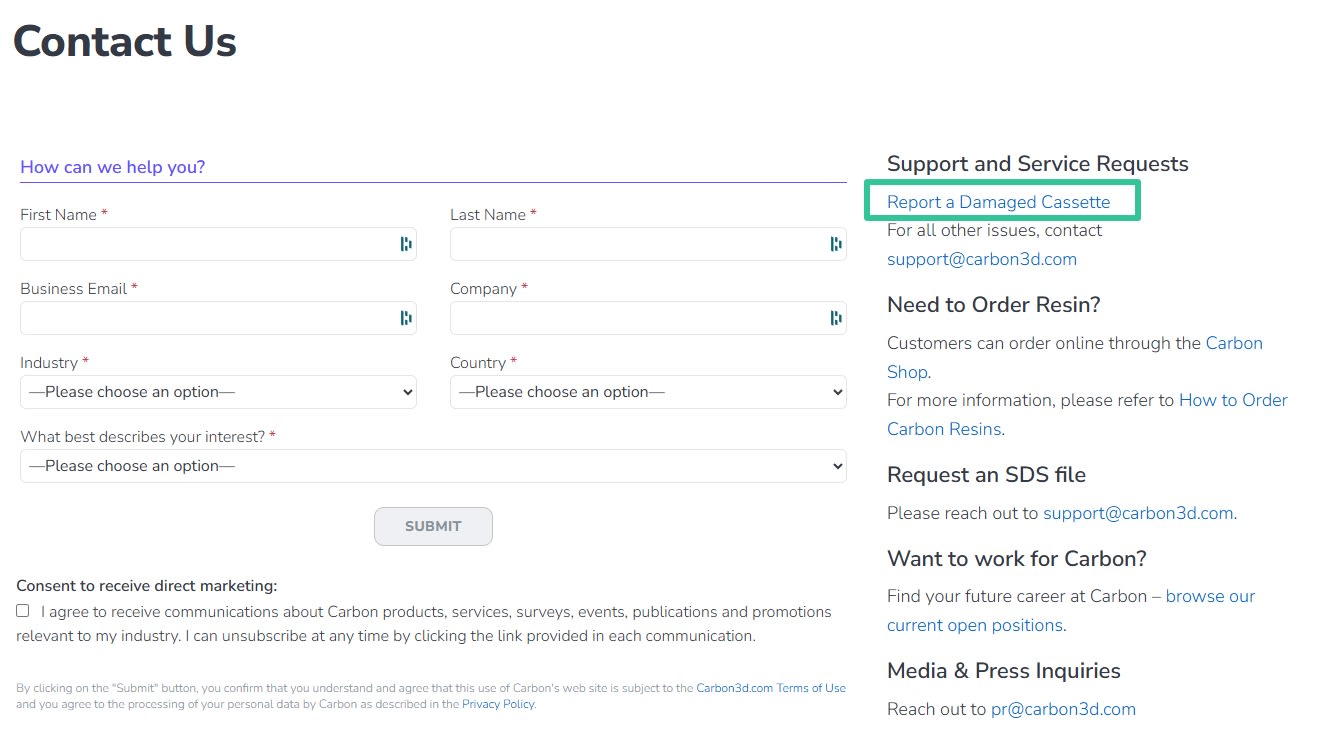Focus the Business Email input field
The image size is (1319, 745).
point(218,318)
